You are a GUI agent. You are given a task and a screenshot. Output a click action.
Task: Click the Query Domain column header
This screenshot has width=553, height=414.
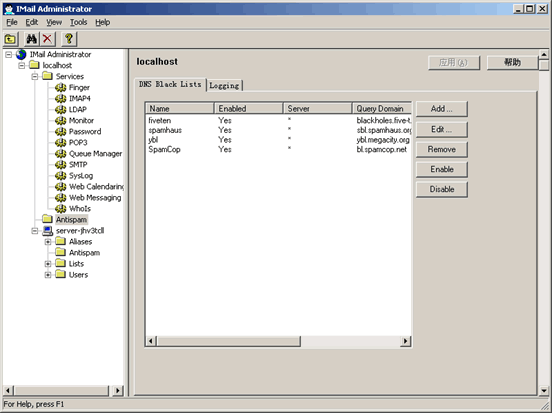point(382,108)
